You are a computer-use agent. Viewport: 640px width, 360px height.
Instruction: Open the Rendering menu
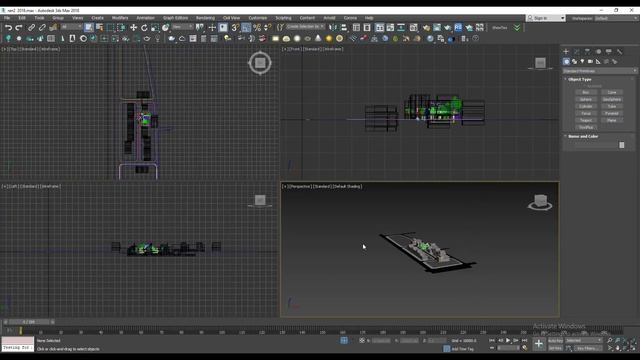point(205,18)
